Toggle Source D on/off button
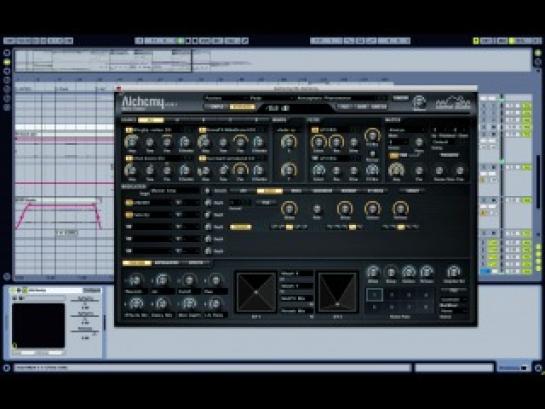This screenshot has height=409, width=545. [x=203, y=158]
